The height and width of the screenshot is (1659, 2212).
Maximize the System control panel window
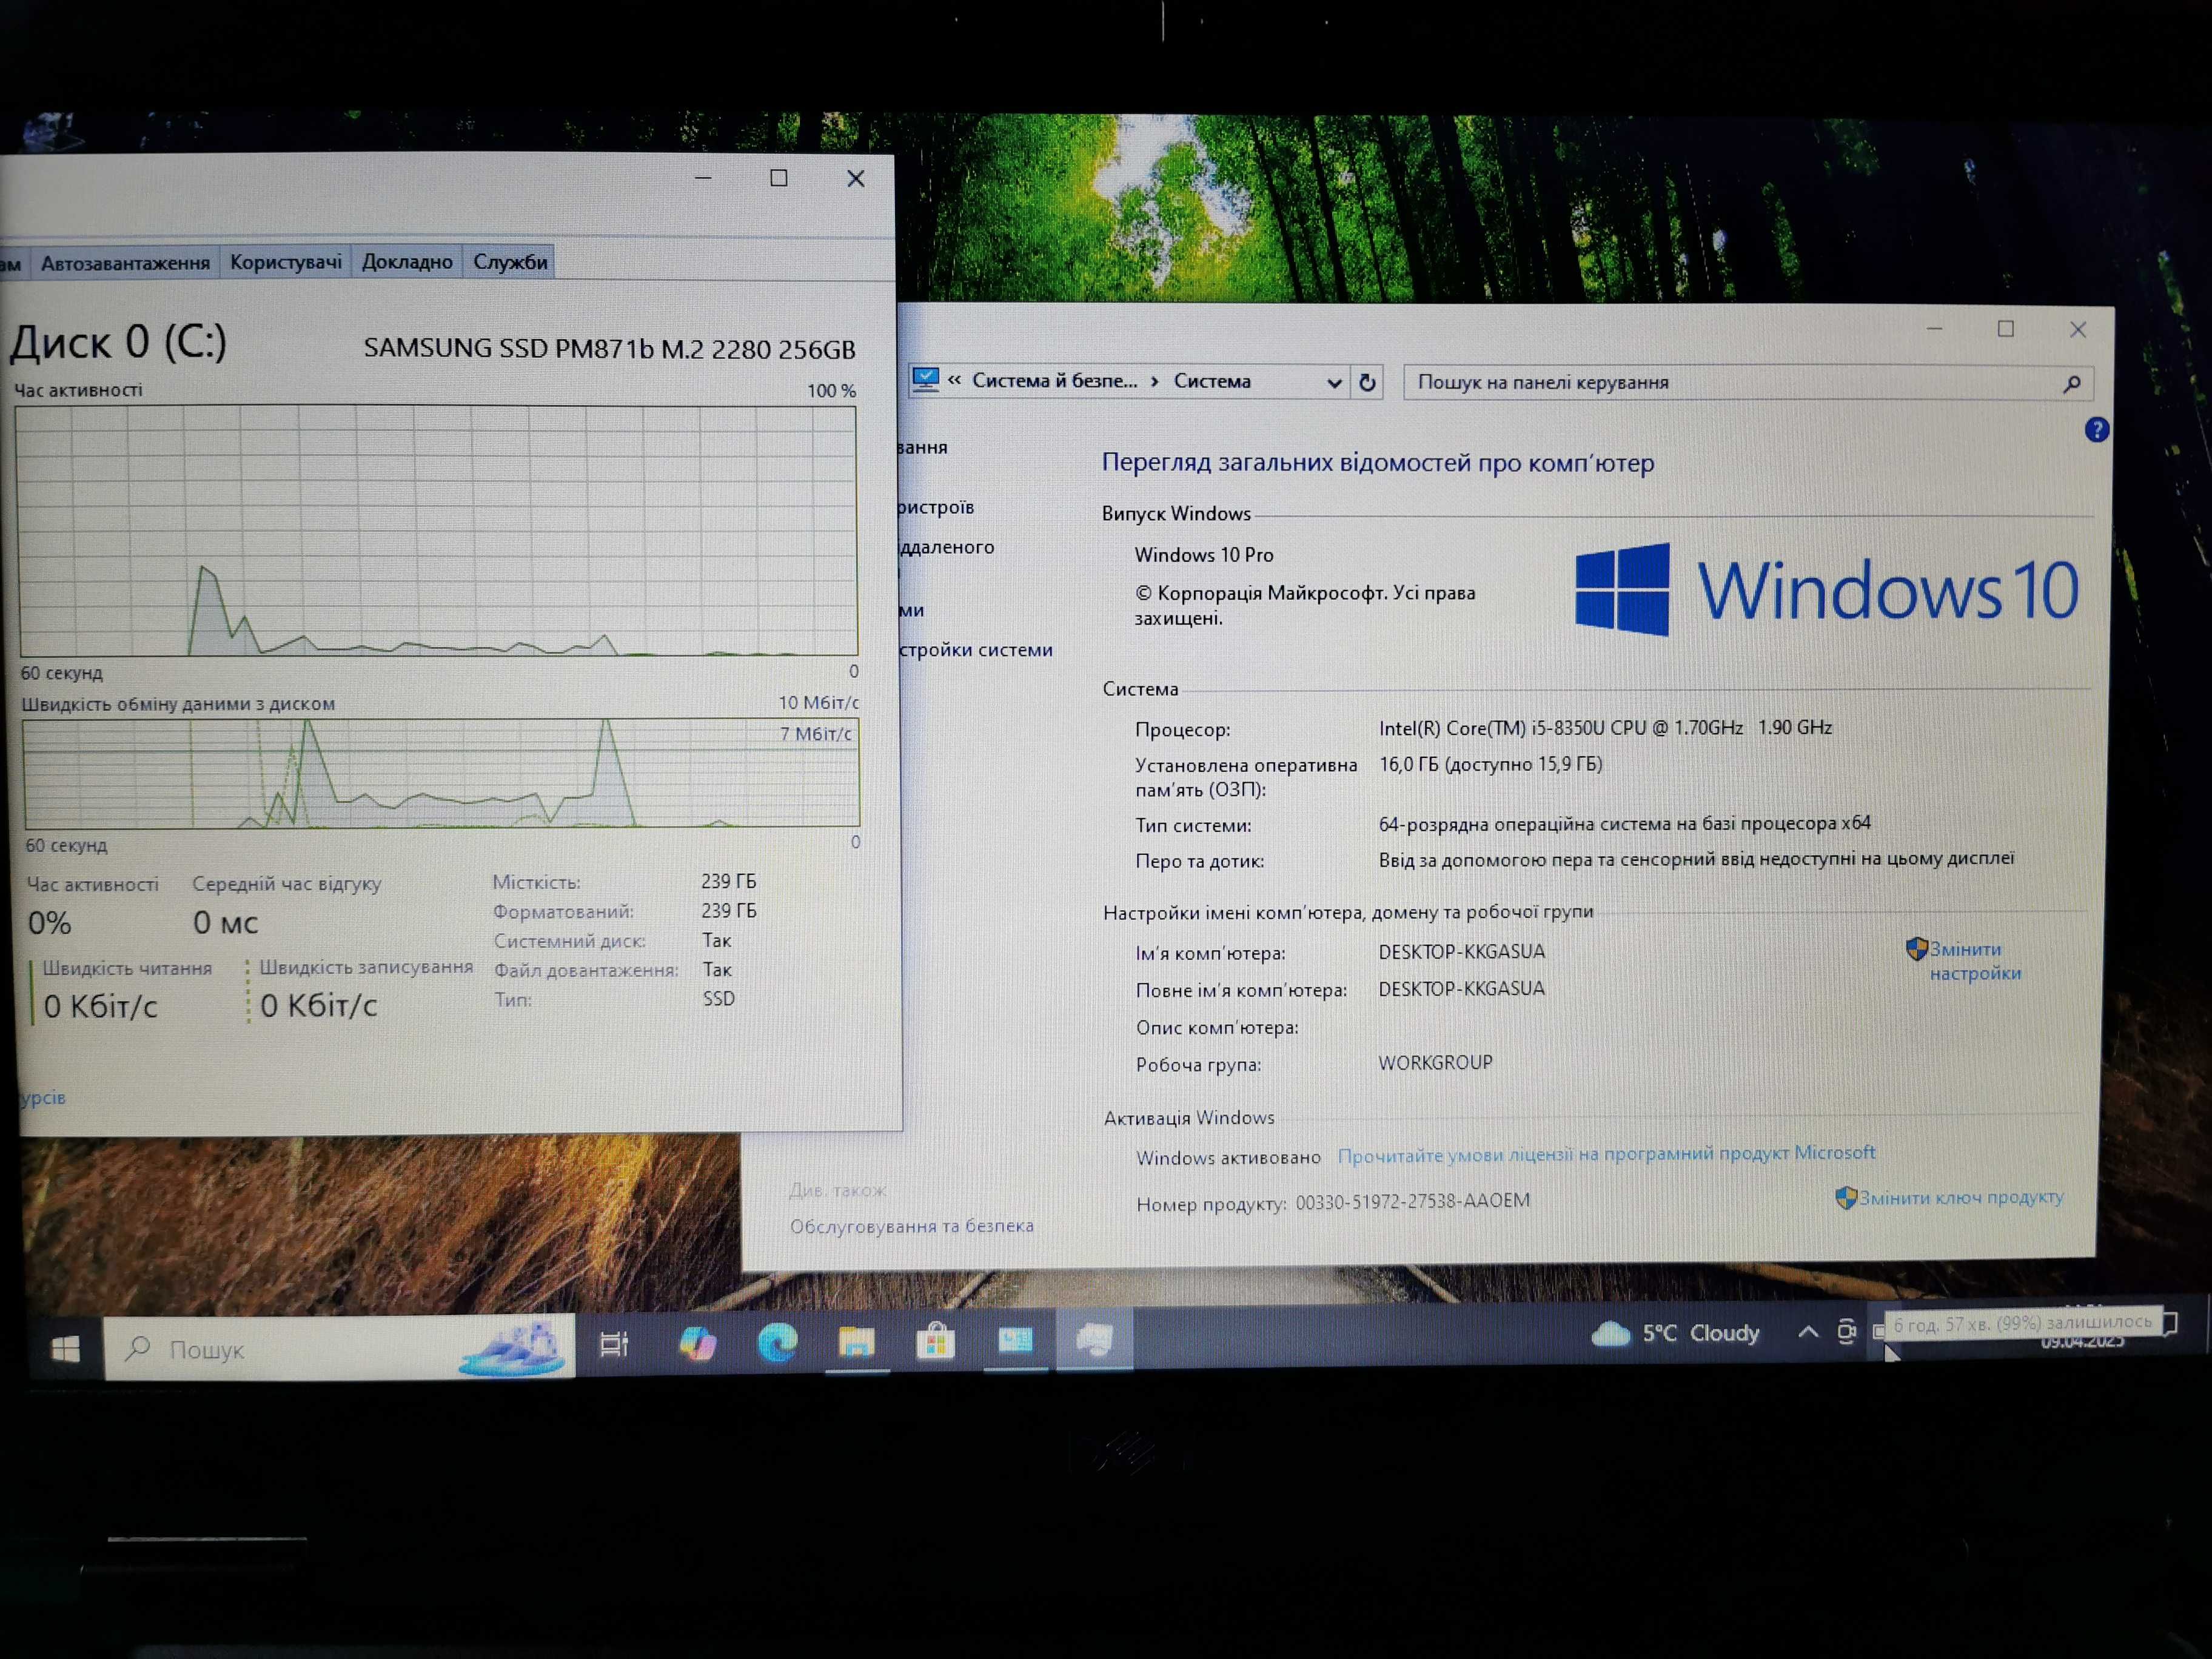pyautogui.click(x=2006, y=329)
